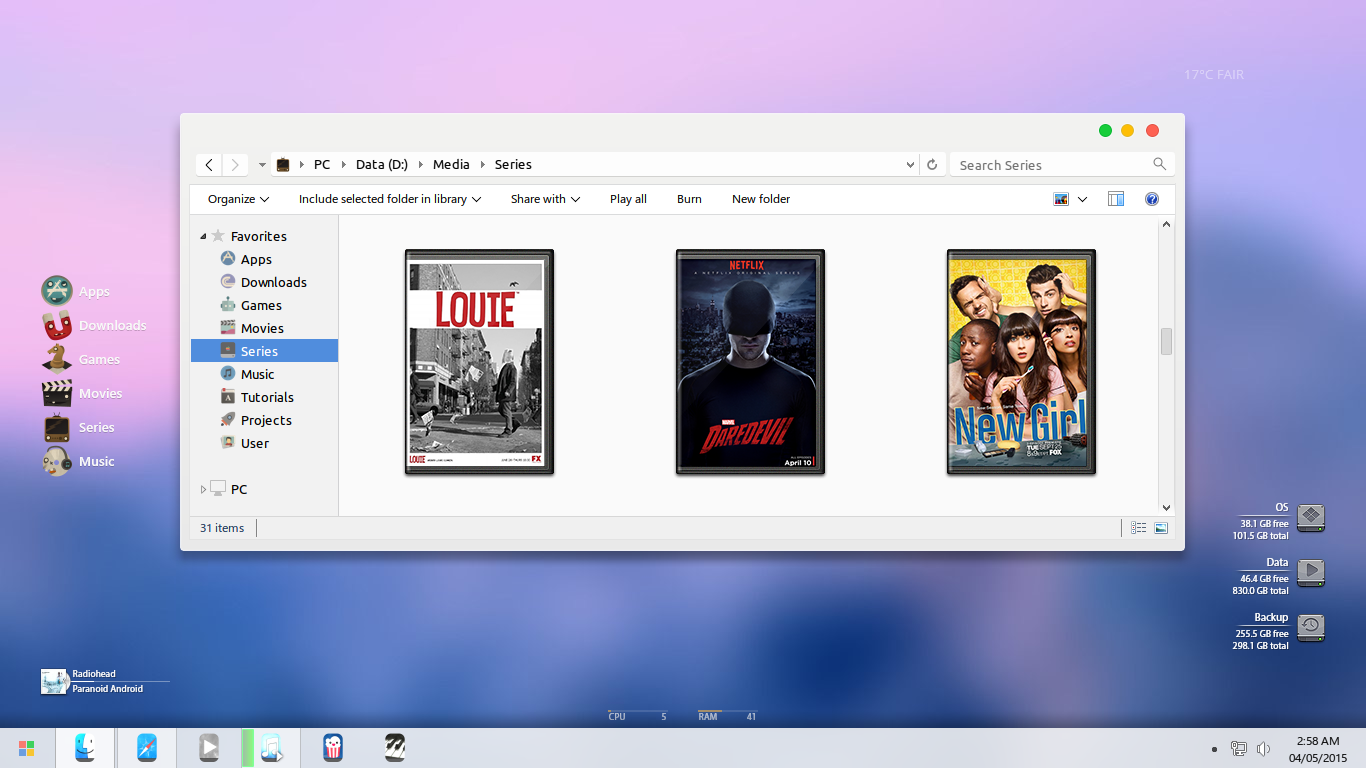Go forward with the right arrow
The height and width of the screenshot is (768, 1366).
[235, 165]
